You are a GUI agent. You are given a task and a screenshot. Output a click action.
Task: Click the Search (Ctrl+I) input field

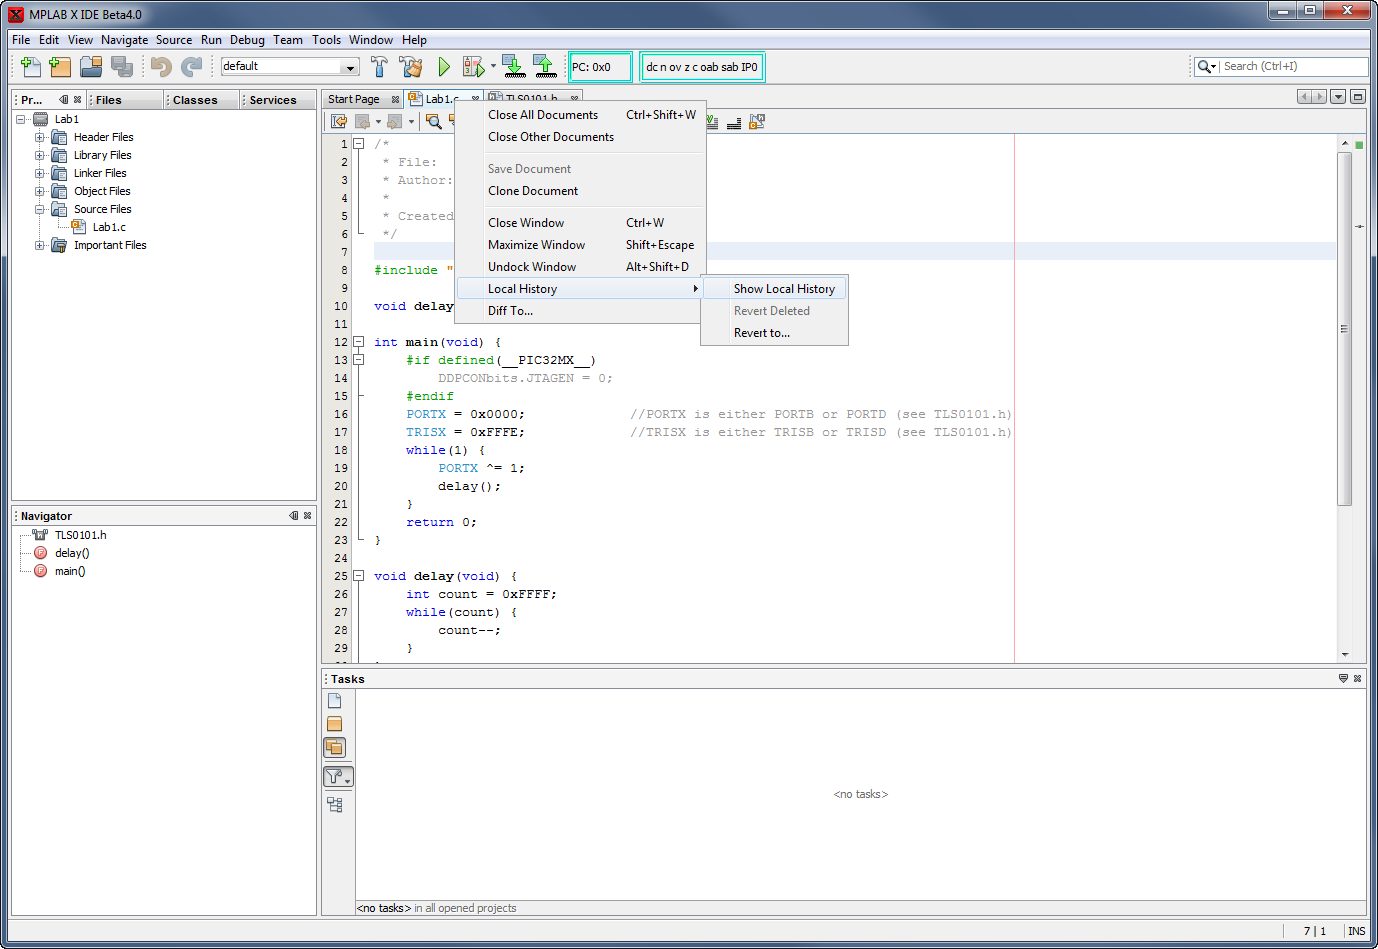pyautogui.click(x=1292, y=67)
